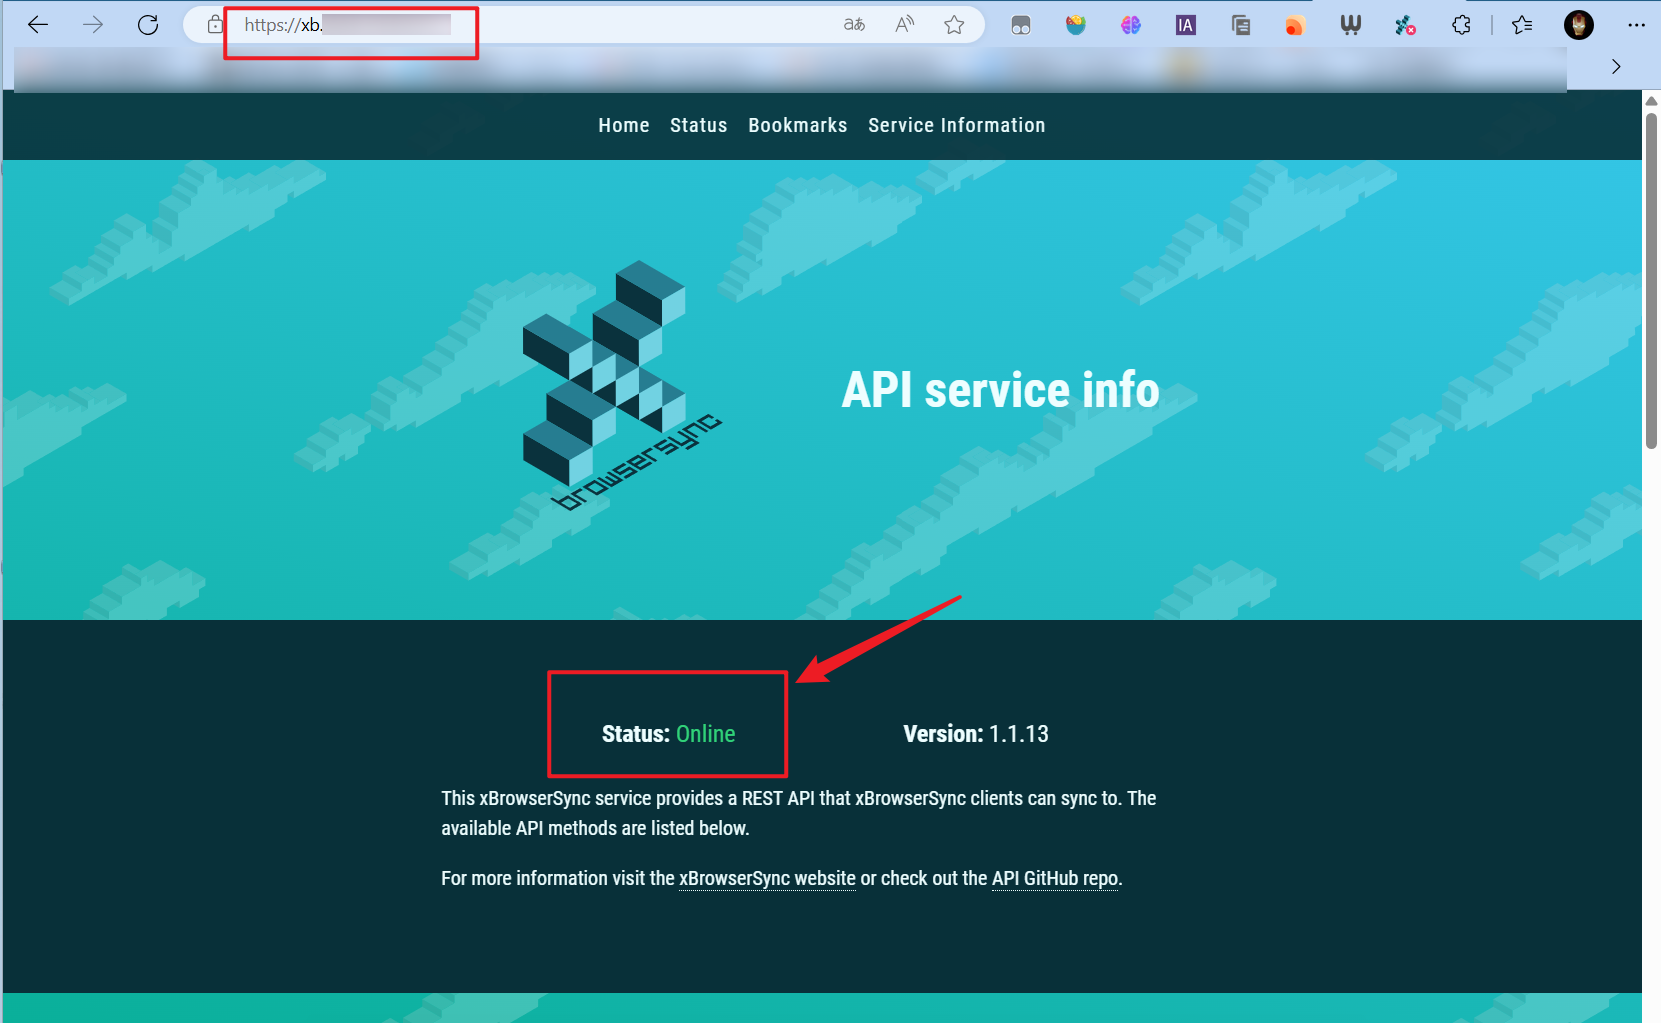Add this page to favorites

click(954, 25)
